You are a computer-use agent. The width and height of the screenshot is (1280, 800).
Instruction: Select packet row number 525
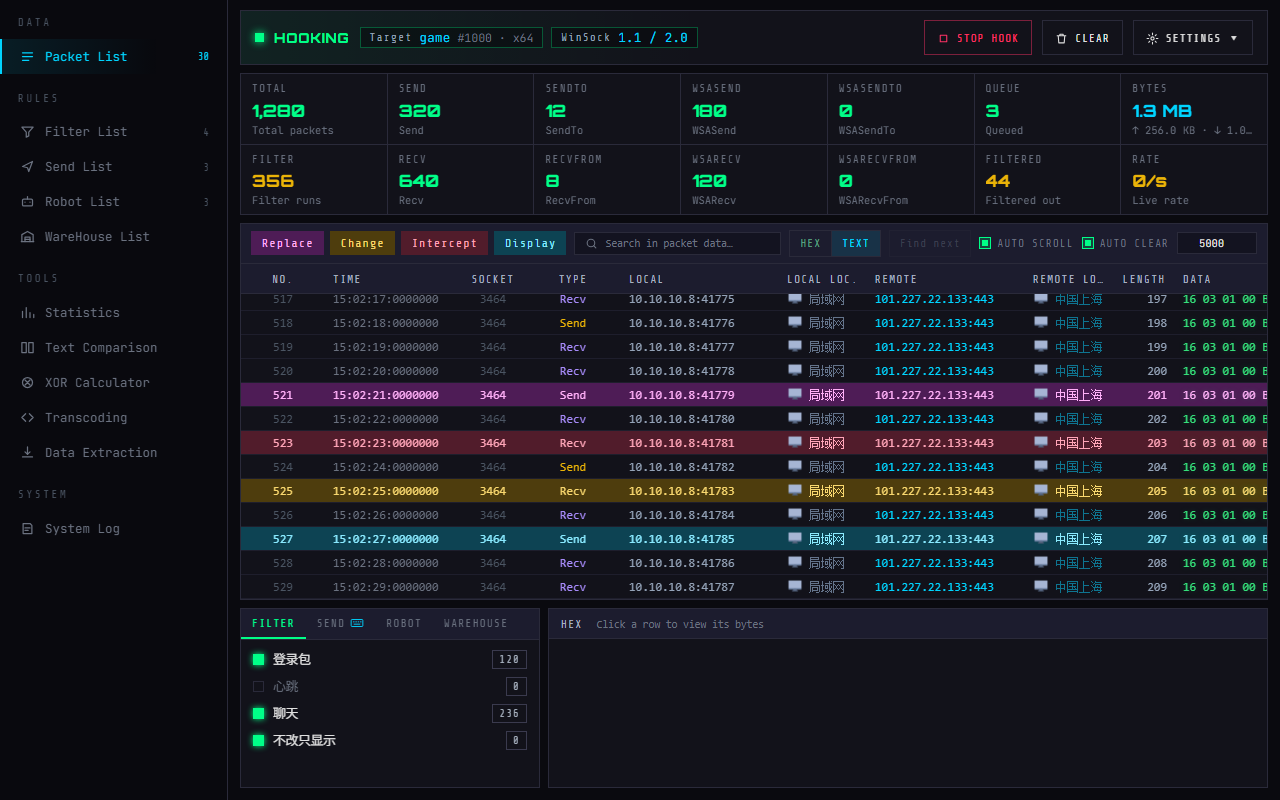pos(754,491)
